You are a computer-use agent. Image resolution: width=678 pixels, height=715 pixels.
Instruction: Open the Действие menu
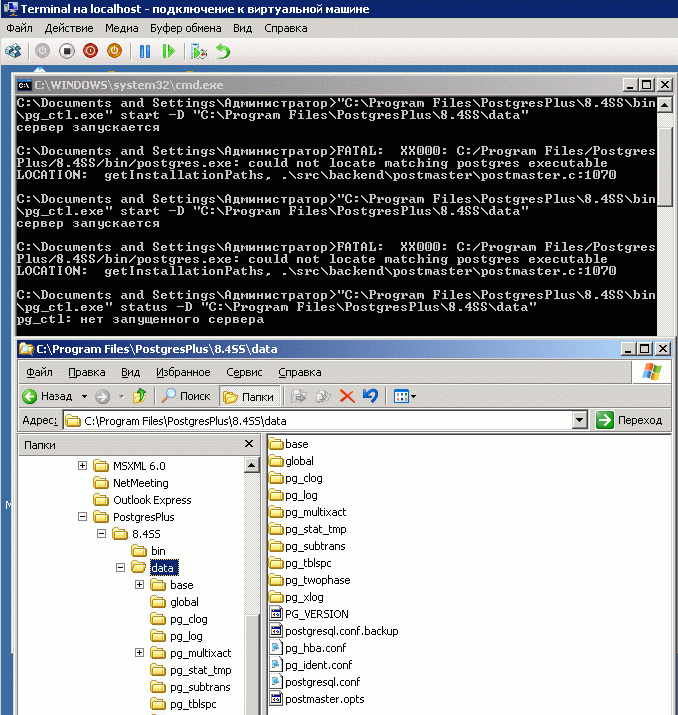(x=69, y=28)
